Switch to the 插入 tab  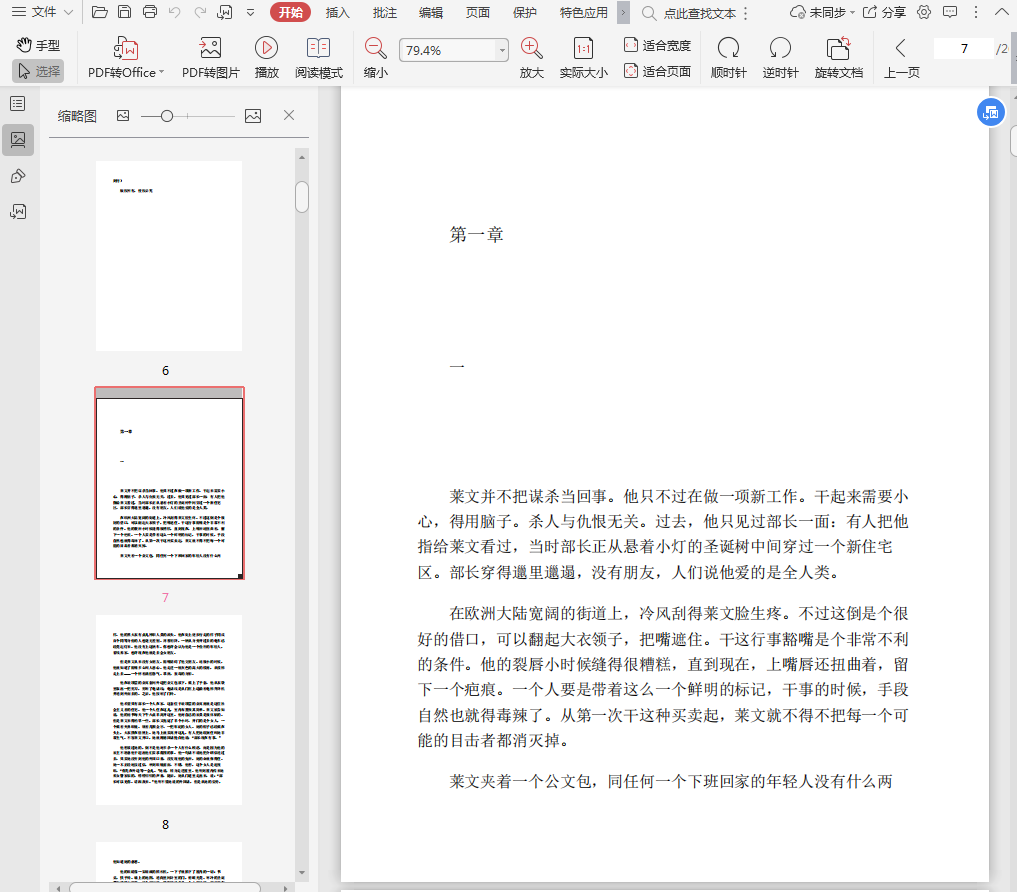[x=337, y=12]
